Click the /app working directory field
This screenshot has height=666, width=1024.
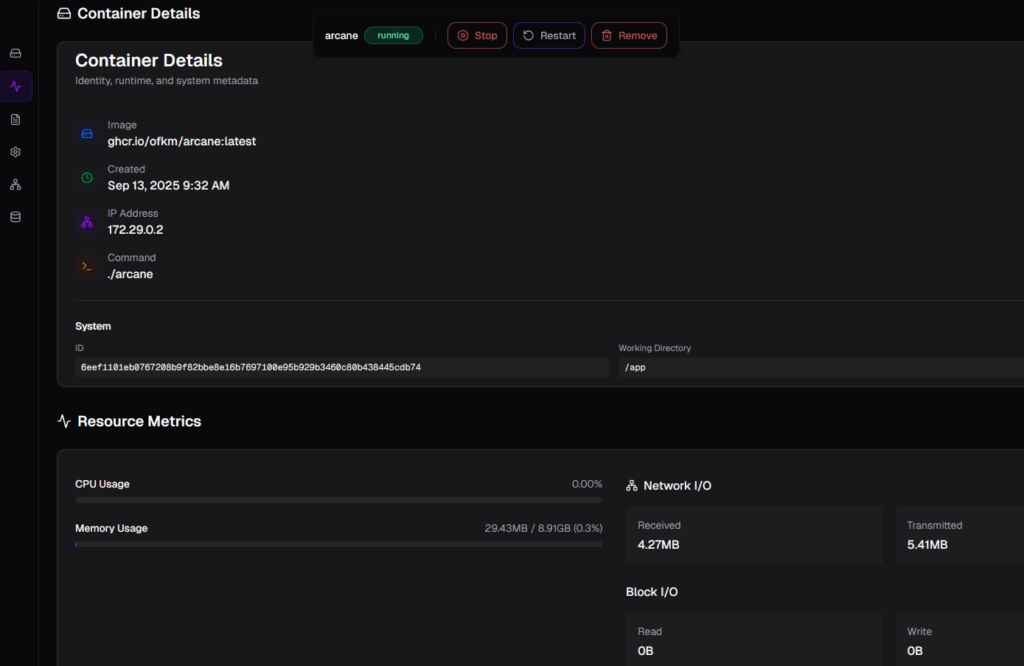click(x=821, y=367)
